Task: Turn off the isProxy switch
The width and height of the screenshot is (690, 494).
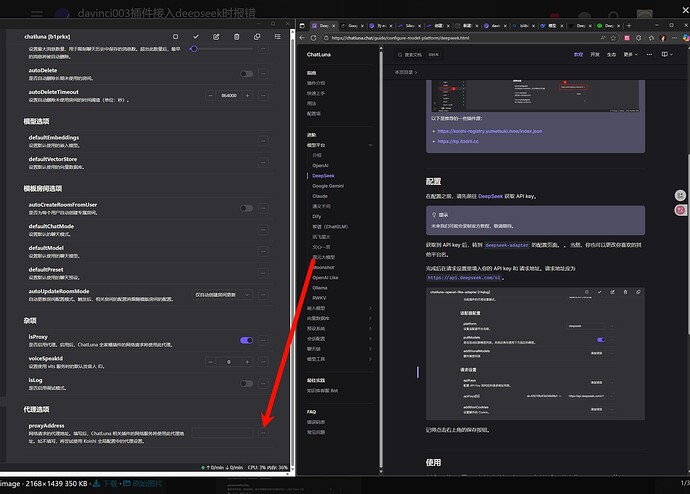Action: [x=246, y=340]
